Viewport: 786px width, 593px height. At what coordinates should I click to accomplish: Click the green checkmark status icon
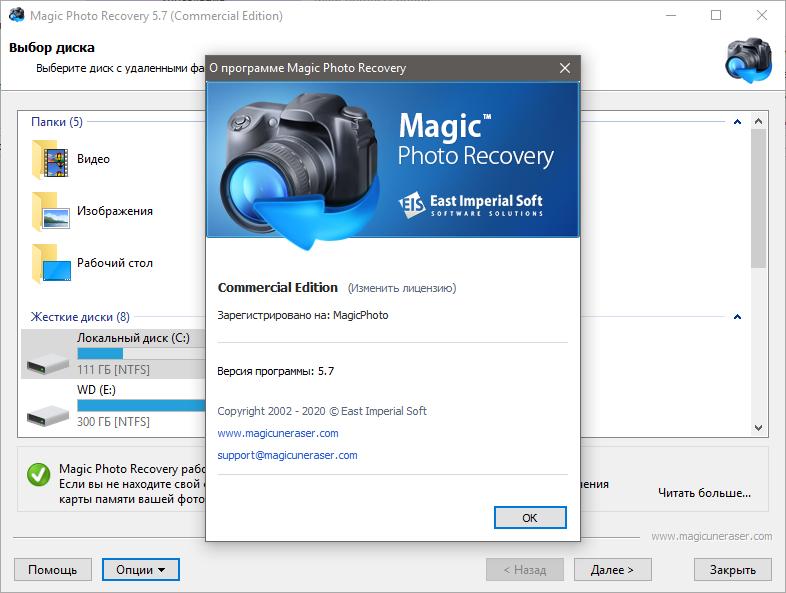tap(39, 474)
